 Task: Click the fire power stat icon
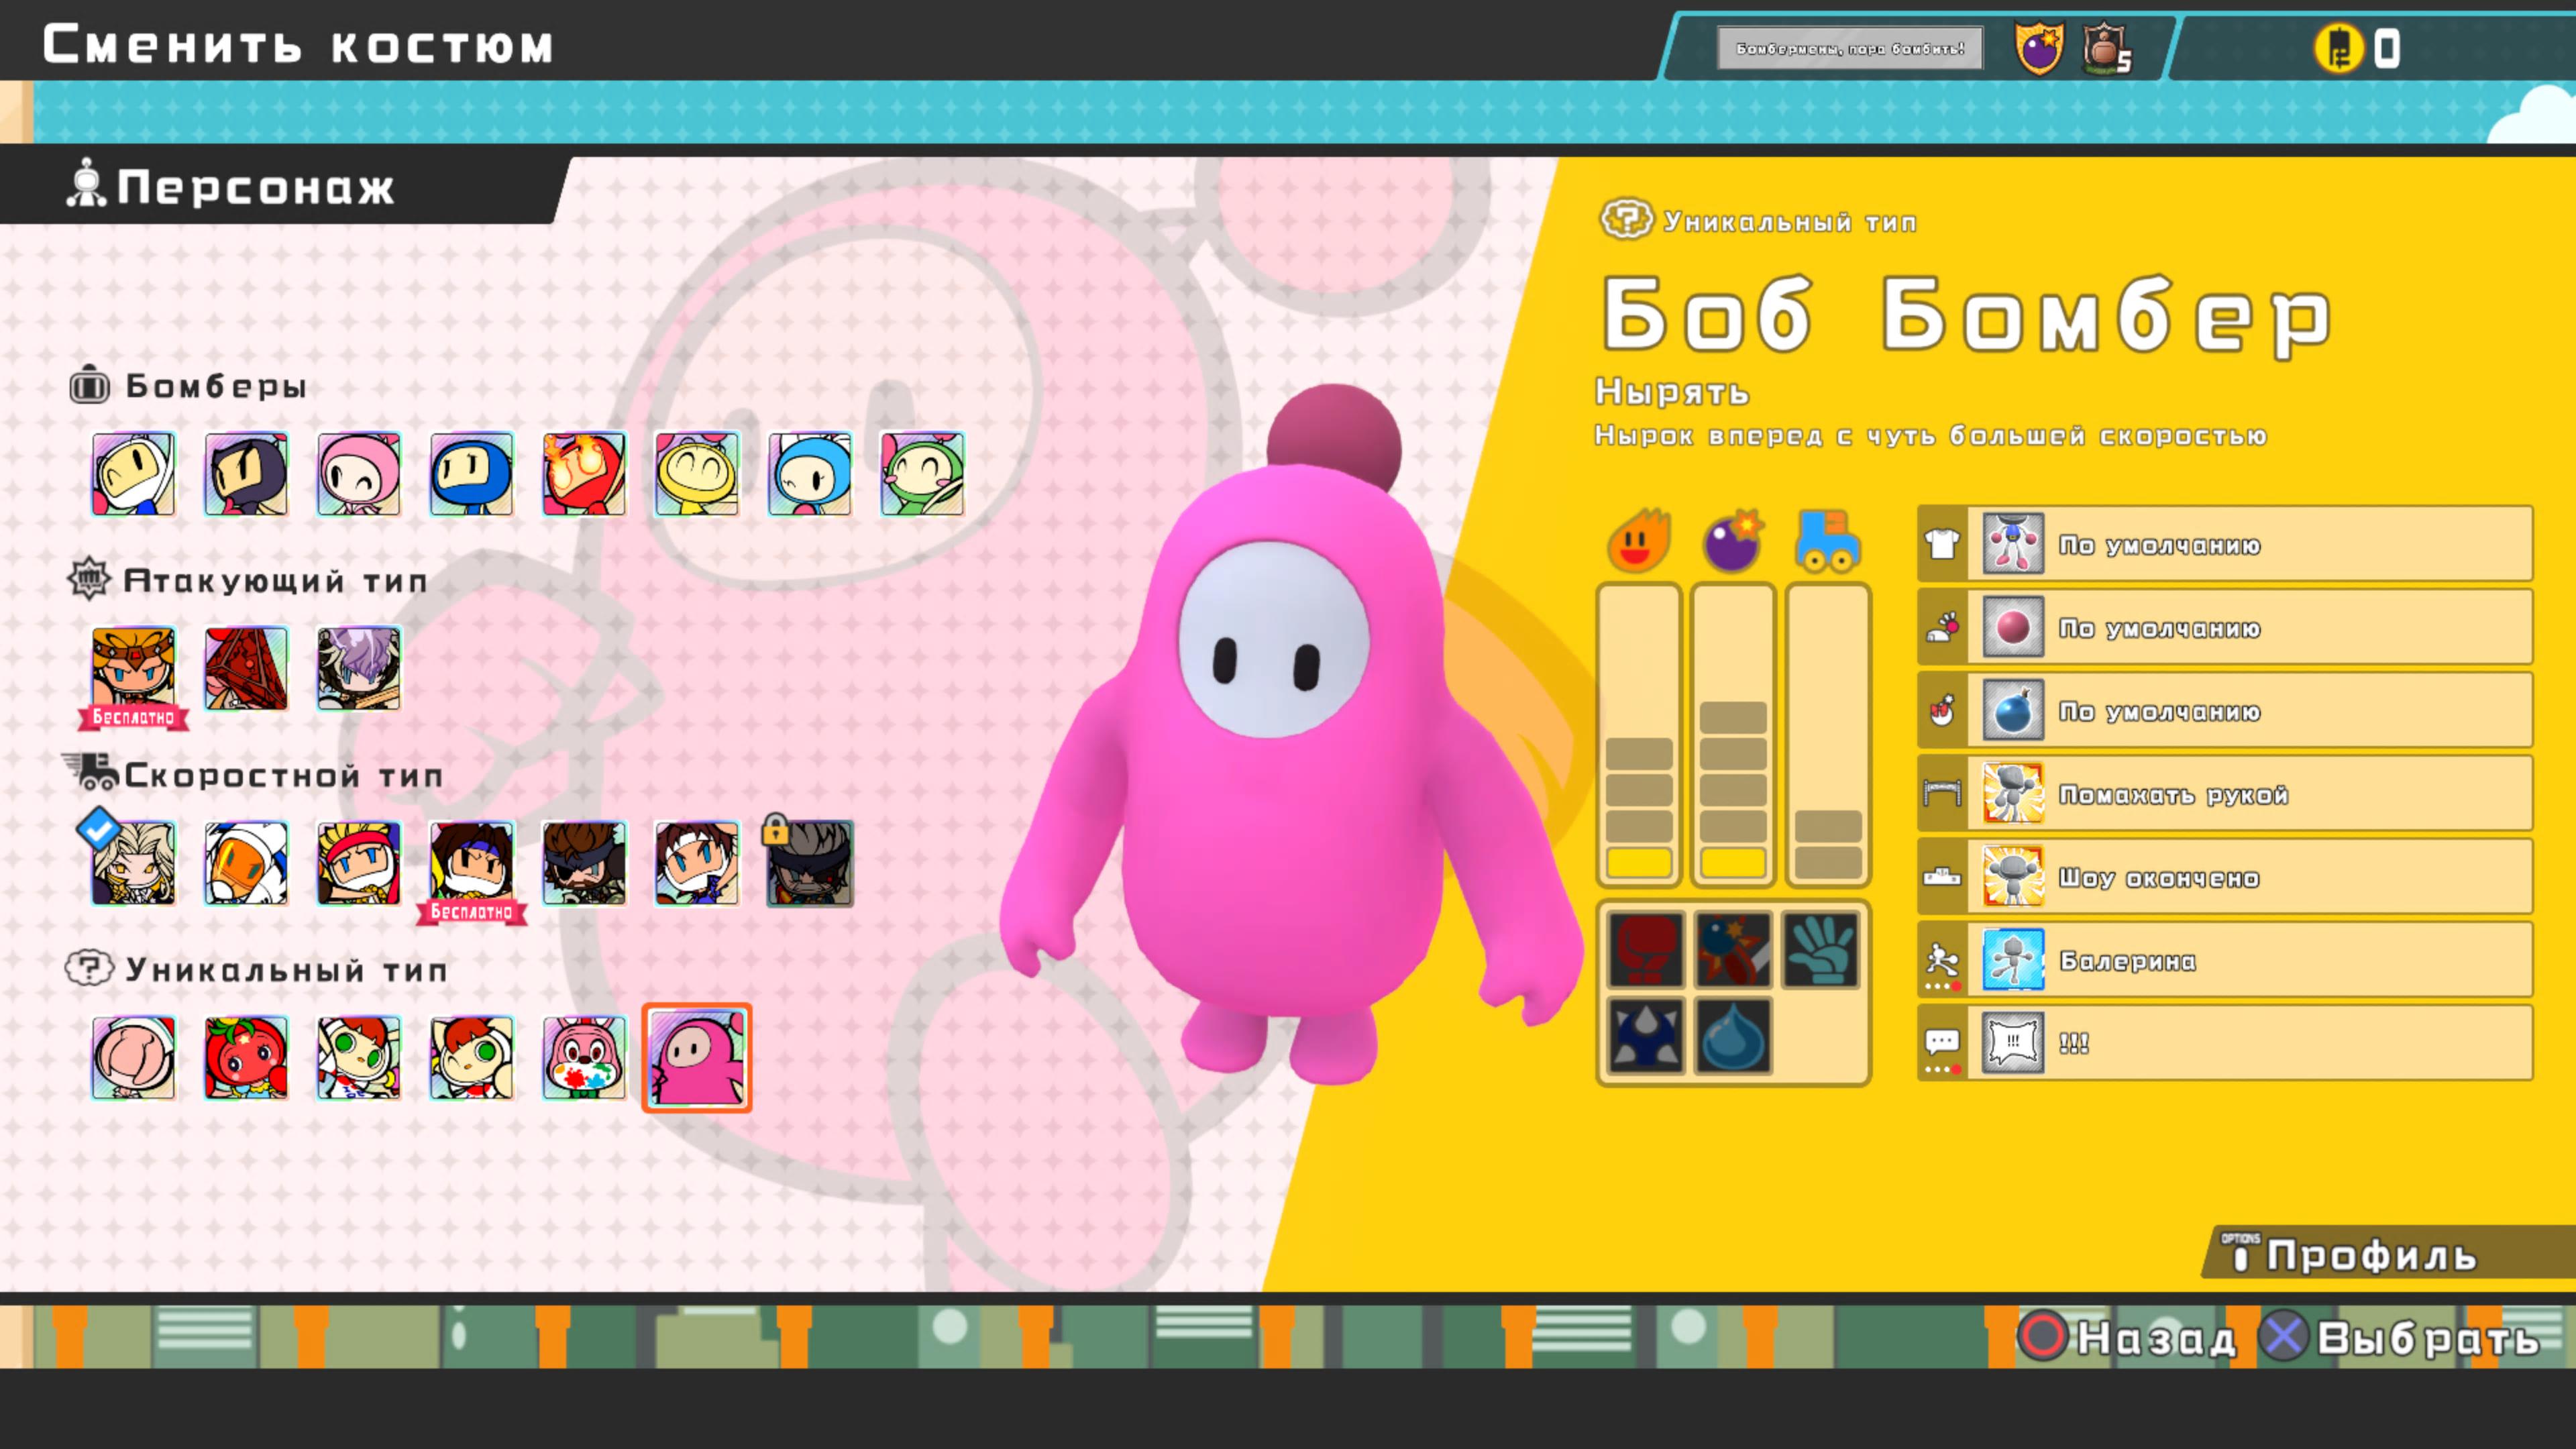[x=1638, y=541]
